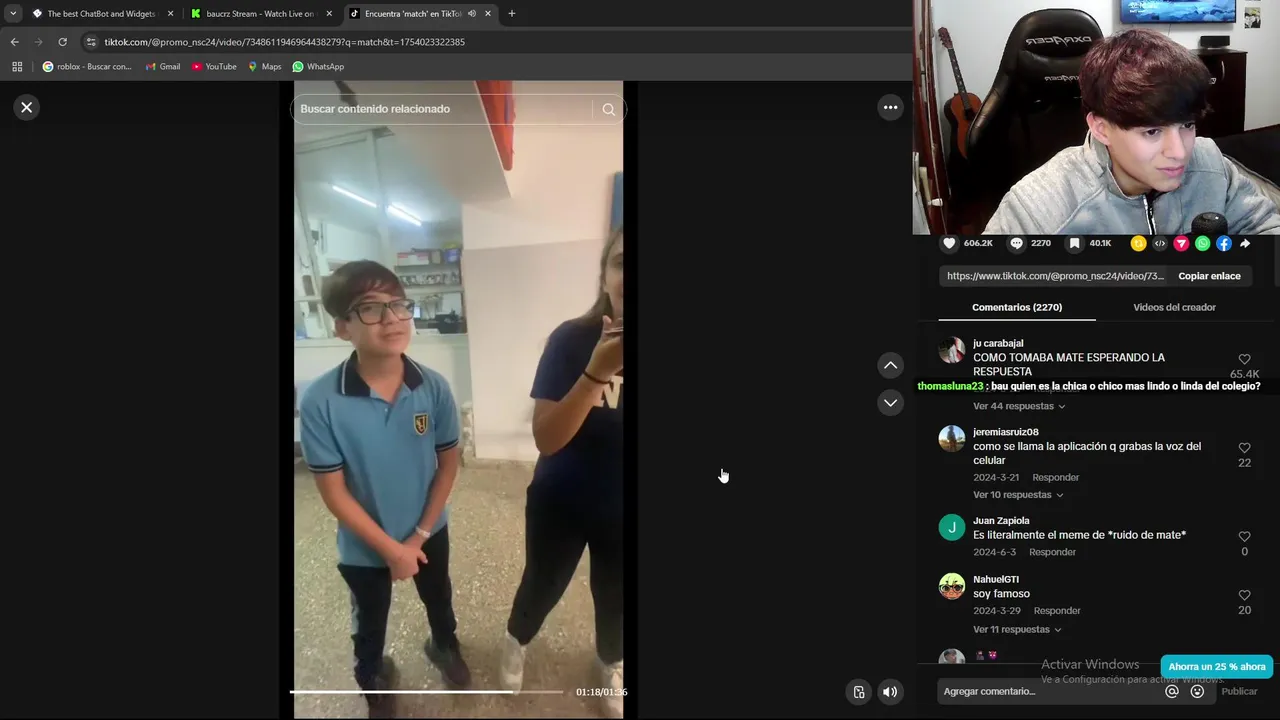Click the auto-scroll icon beside volume
This screenshot has height=720, width=1280.
(x=858, y=692)
